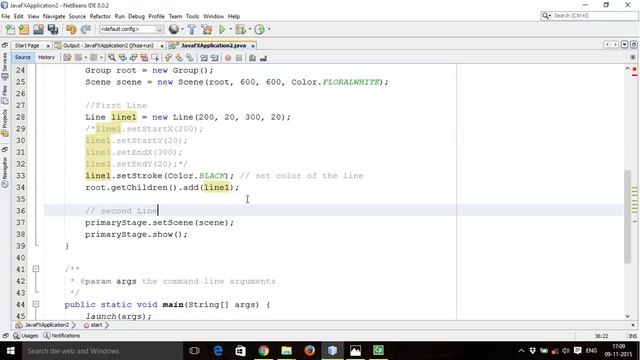
Task: Open the Run Project dropdown arrow
Action: [x=230, y=29]
